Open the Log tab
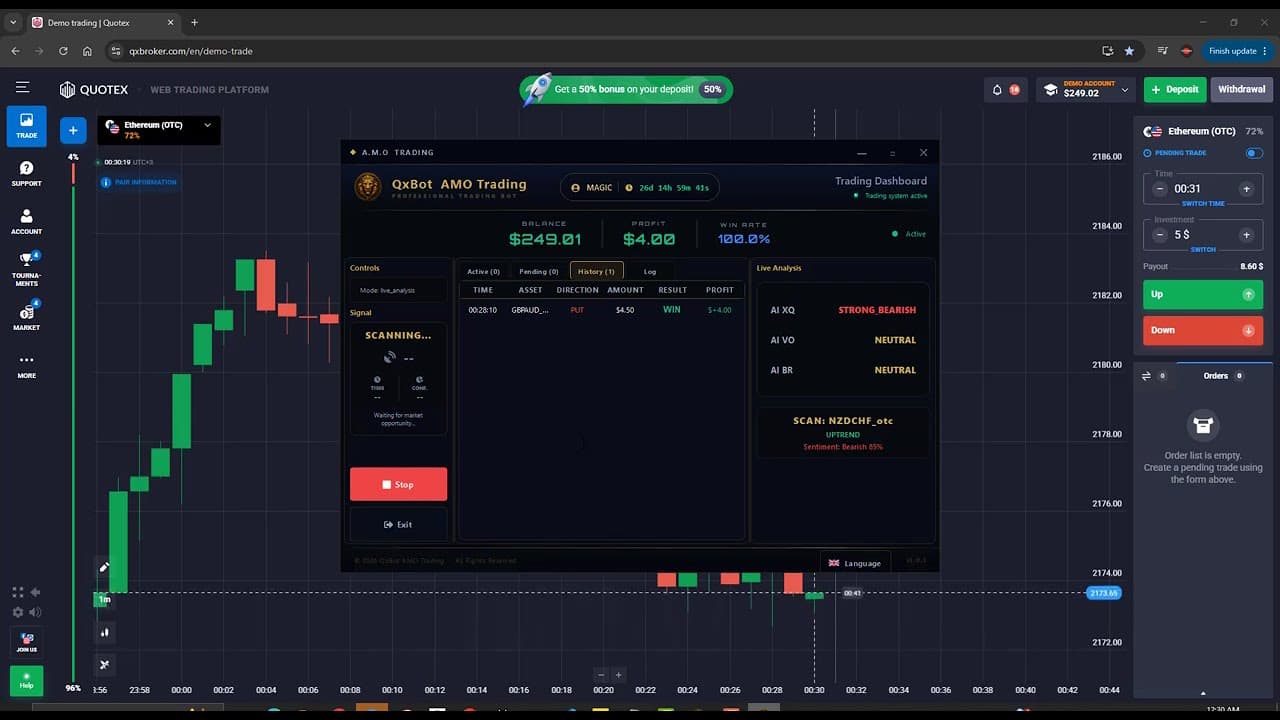 click(x=650, y=271)
